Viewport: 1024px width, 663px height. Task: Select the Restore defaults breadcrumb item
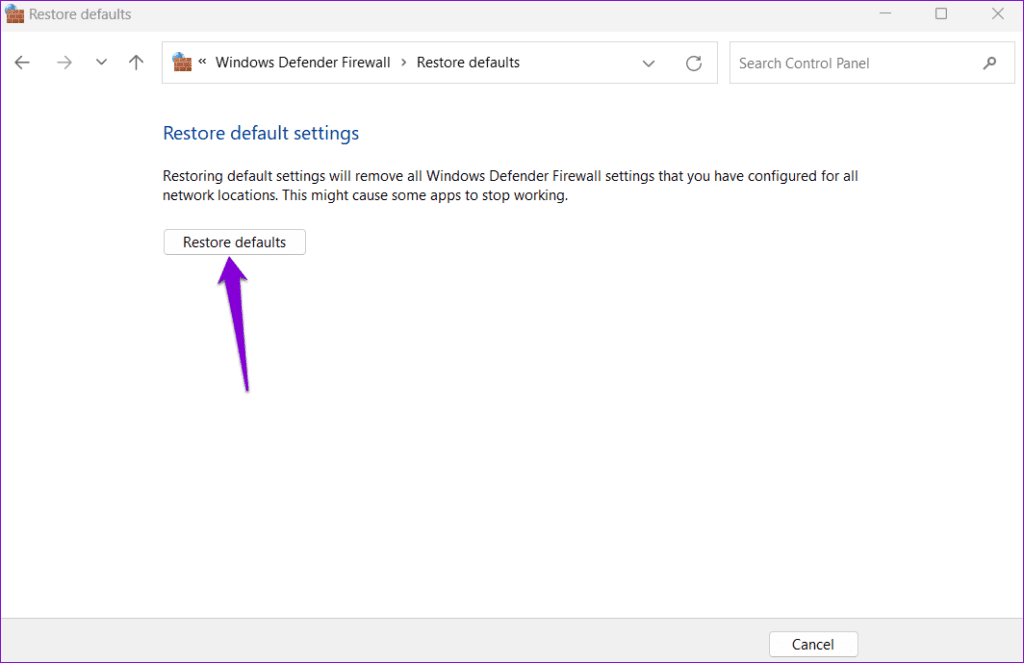click(468, 62)
